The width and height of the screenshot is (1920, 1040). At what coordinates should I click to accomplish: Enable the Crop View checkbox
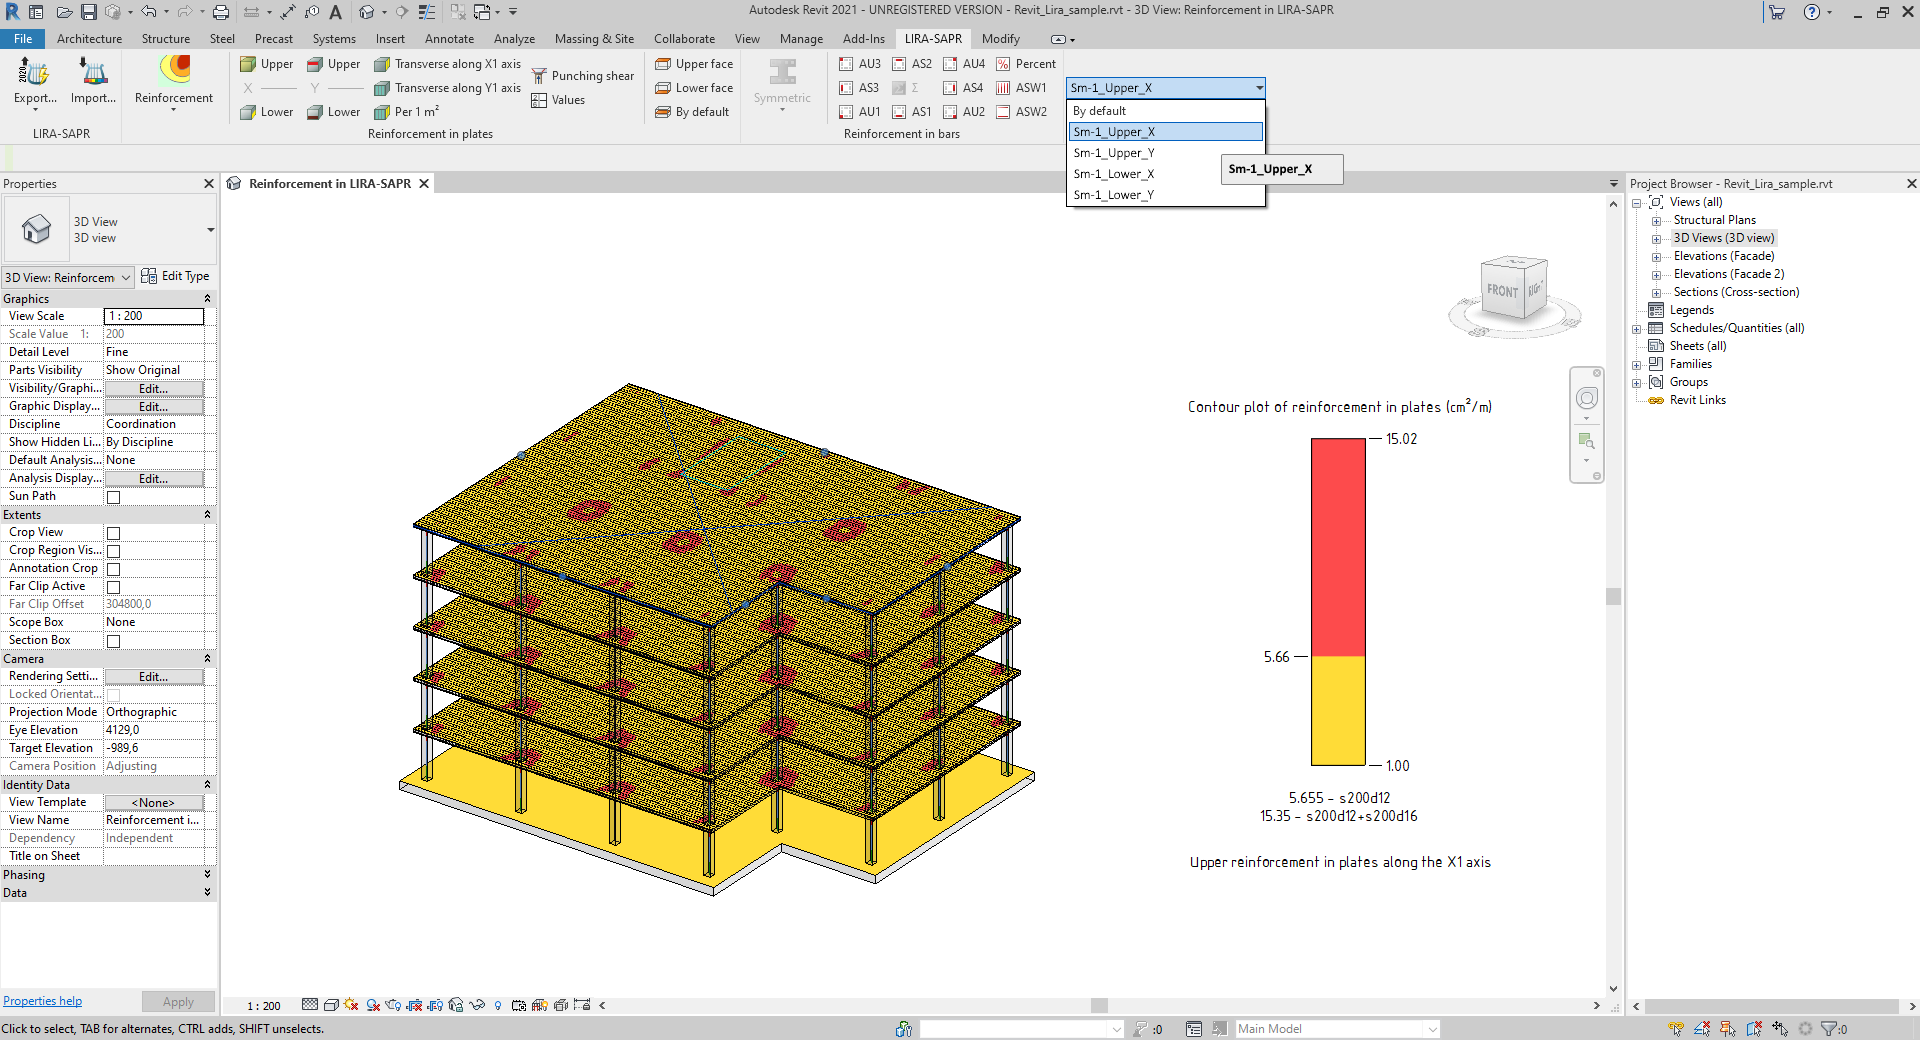click(114, 533)
